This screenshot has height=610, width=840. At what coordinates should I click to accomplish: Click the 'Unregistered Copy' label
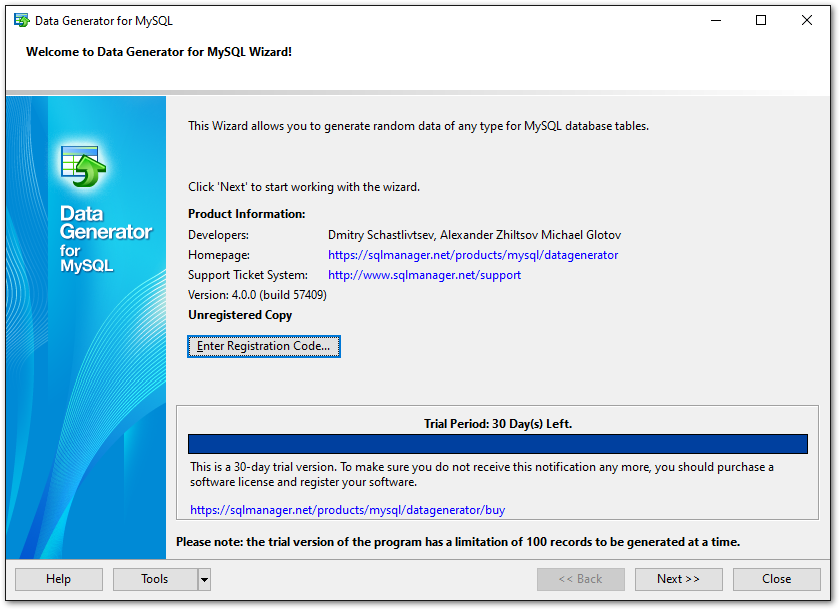[240, 315]
